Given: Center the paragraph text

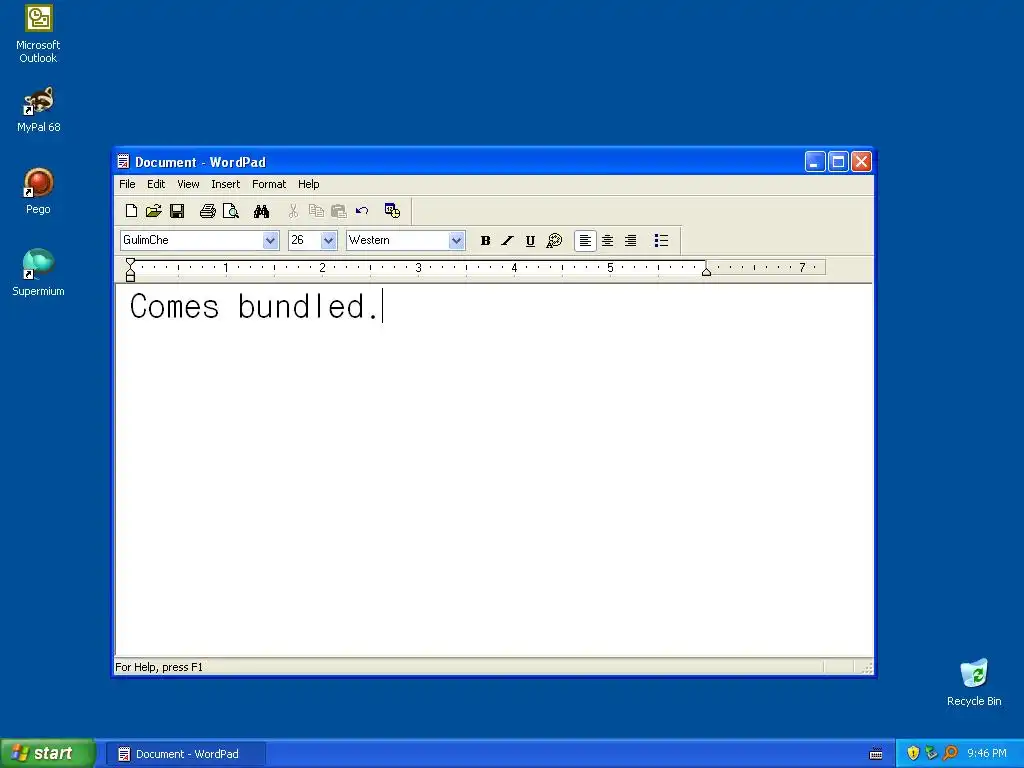Looking at the screenshot, I should tap(607, 241).
